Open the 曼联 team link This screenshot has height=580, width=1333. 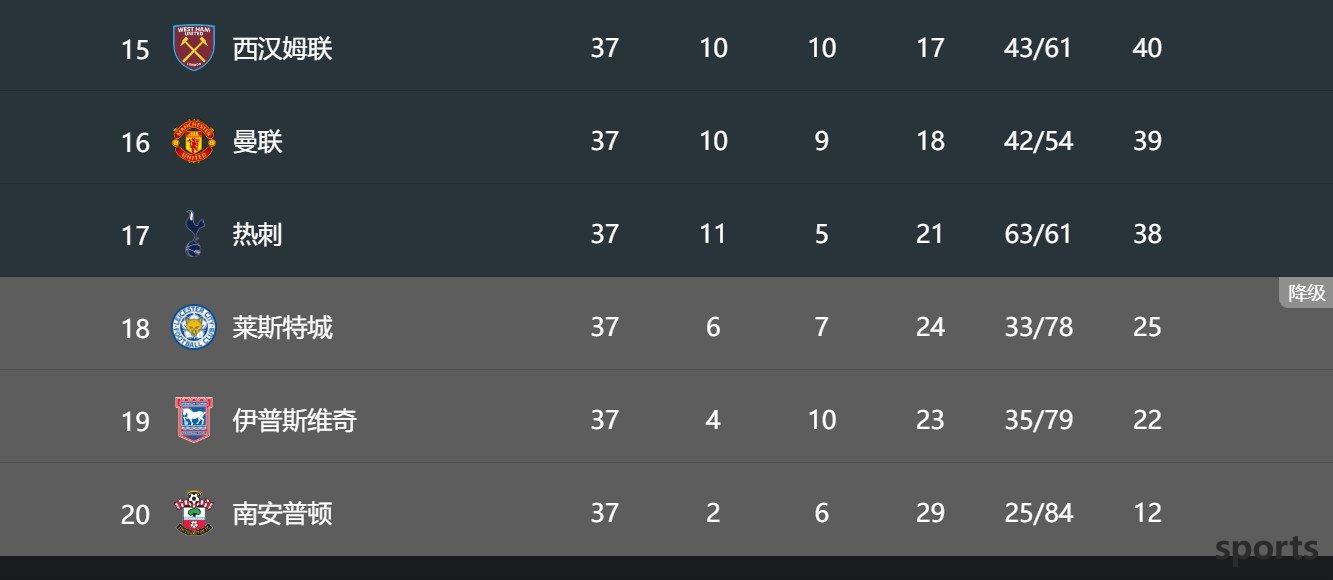click(x=258, y=142)
